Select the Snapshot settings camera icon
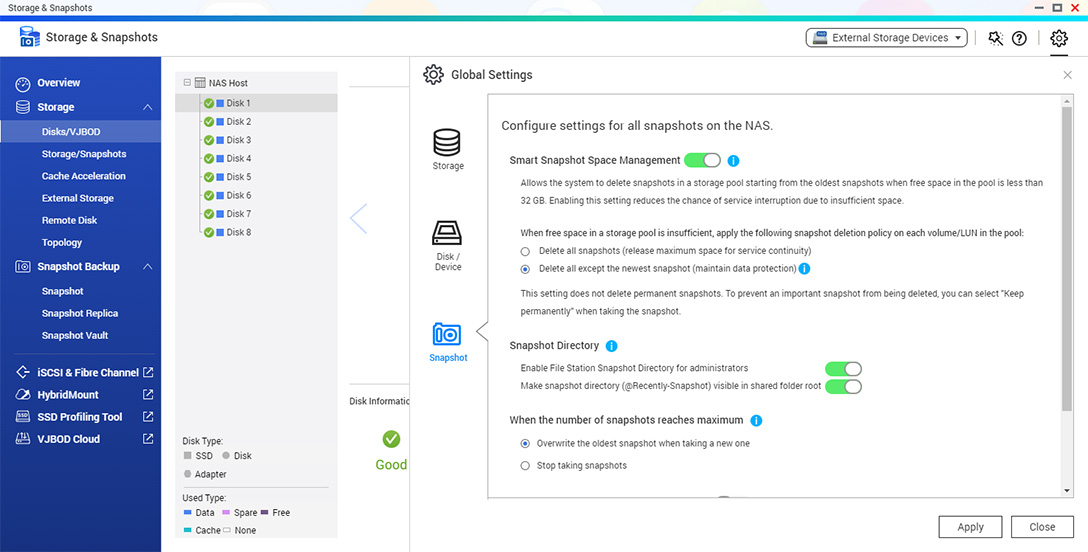 coord(447,335)
